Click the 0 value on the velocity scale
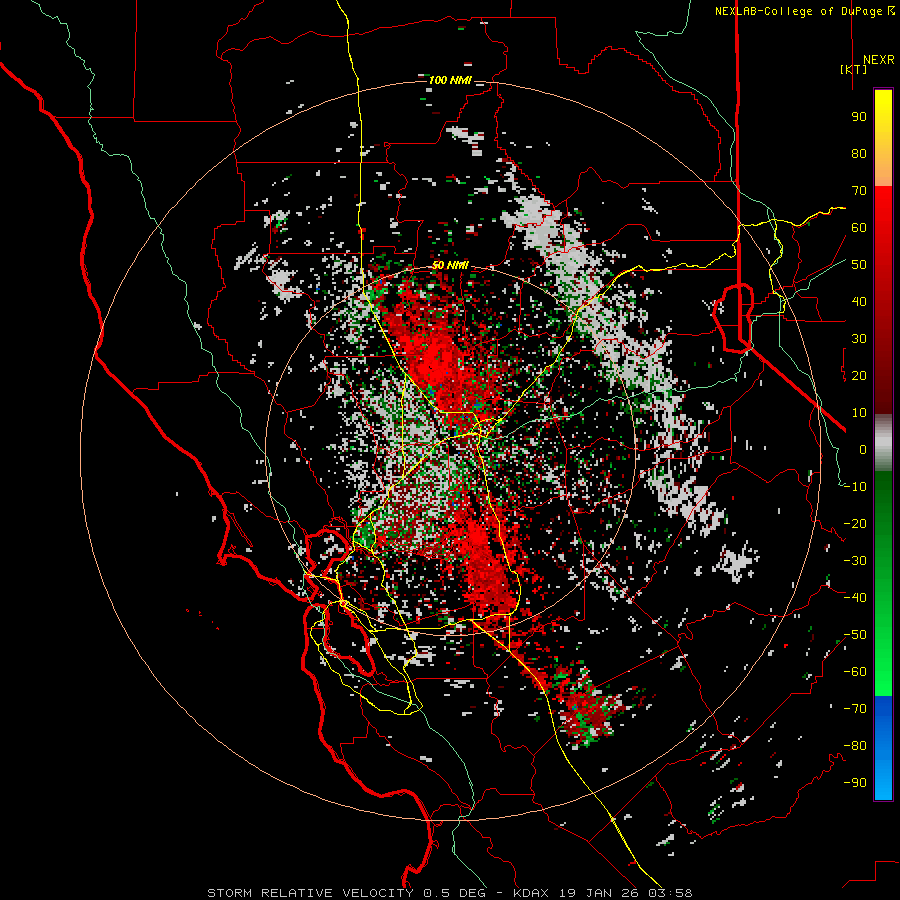This screenshot has height=900, width=900. [863, 450]
